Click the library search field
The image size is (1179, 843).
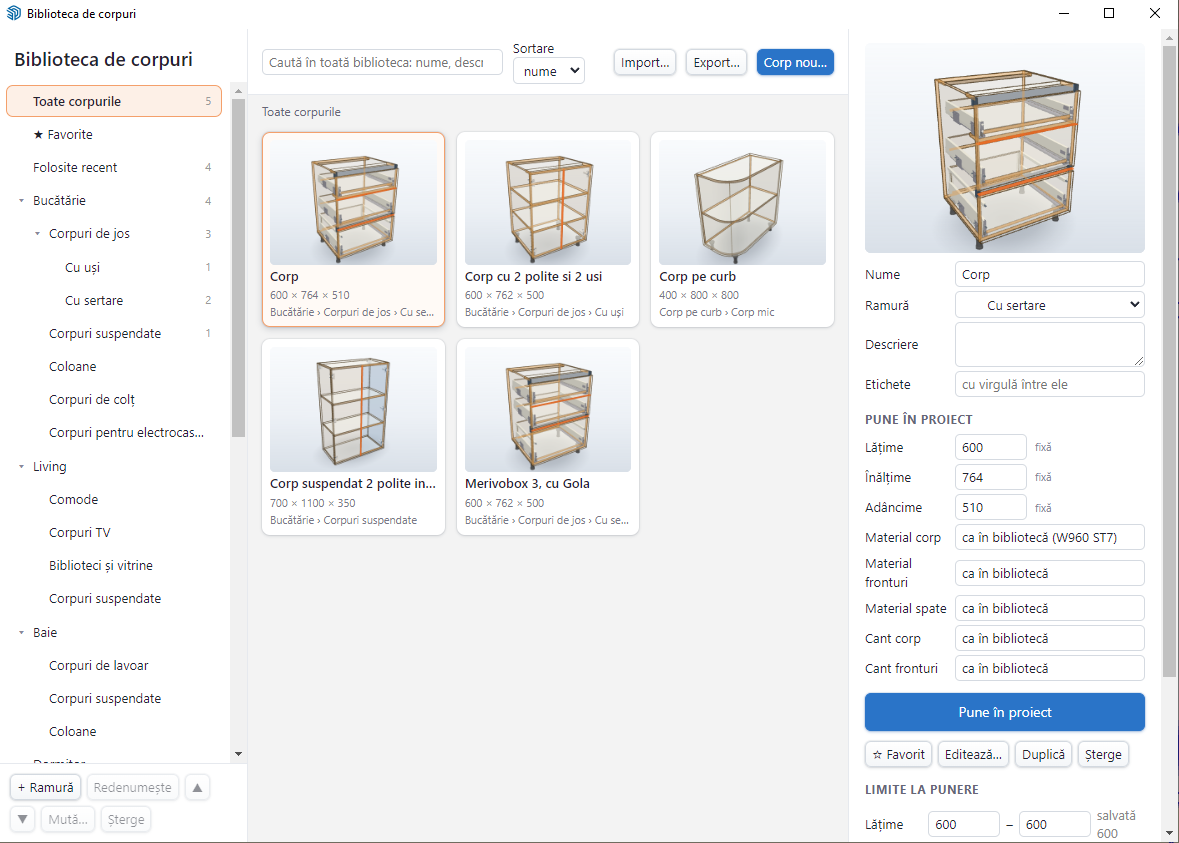pyautogui.click(x=382, y=62)
